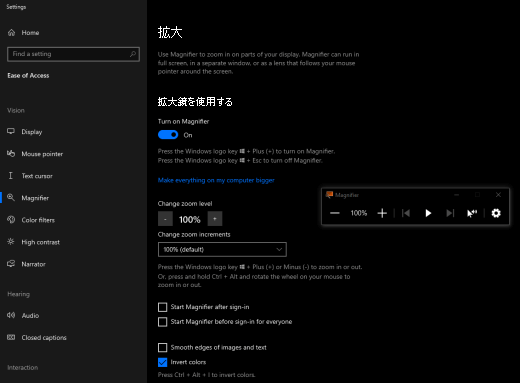
Task: Click the High contrast sun icon
Action: click(11, 242)
